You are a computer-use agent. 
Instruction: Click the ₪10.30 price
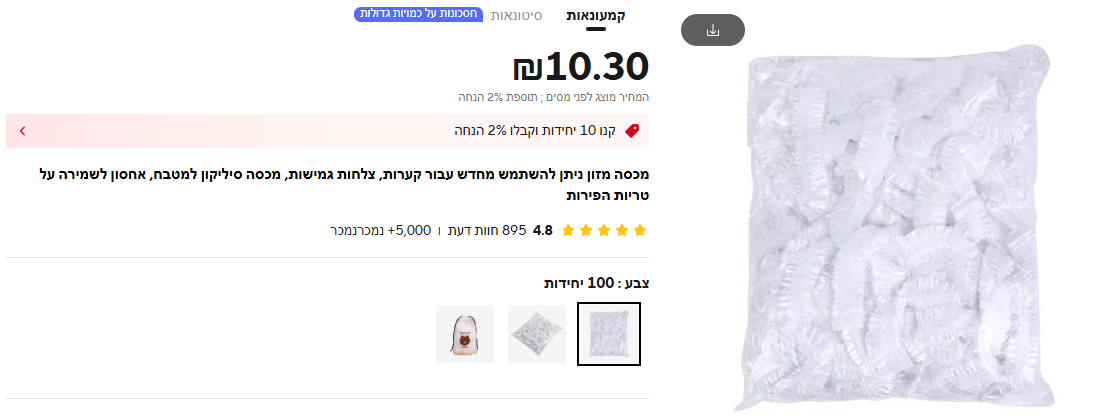point(581,66)
